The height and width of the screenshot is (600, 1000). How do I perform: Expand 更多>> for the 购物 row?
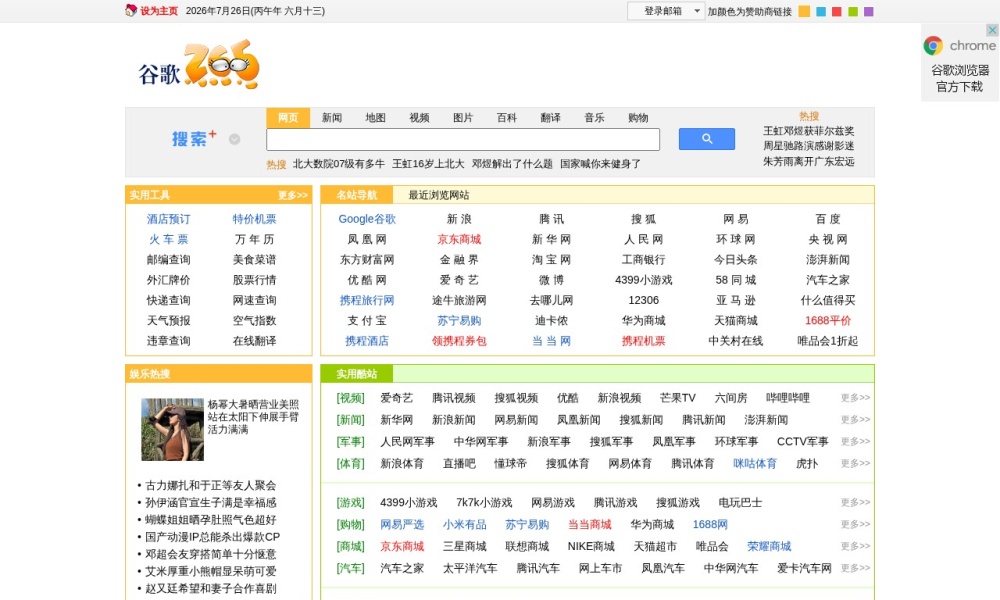point(855,524)
